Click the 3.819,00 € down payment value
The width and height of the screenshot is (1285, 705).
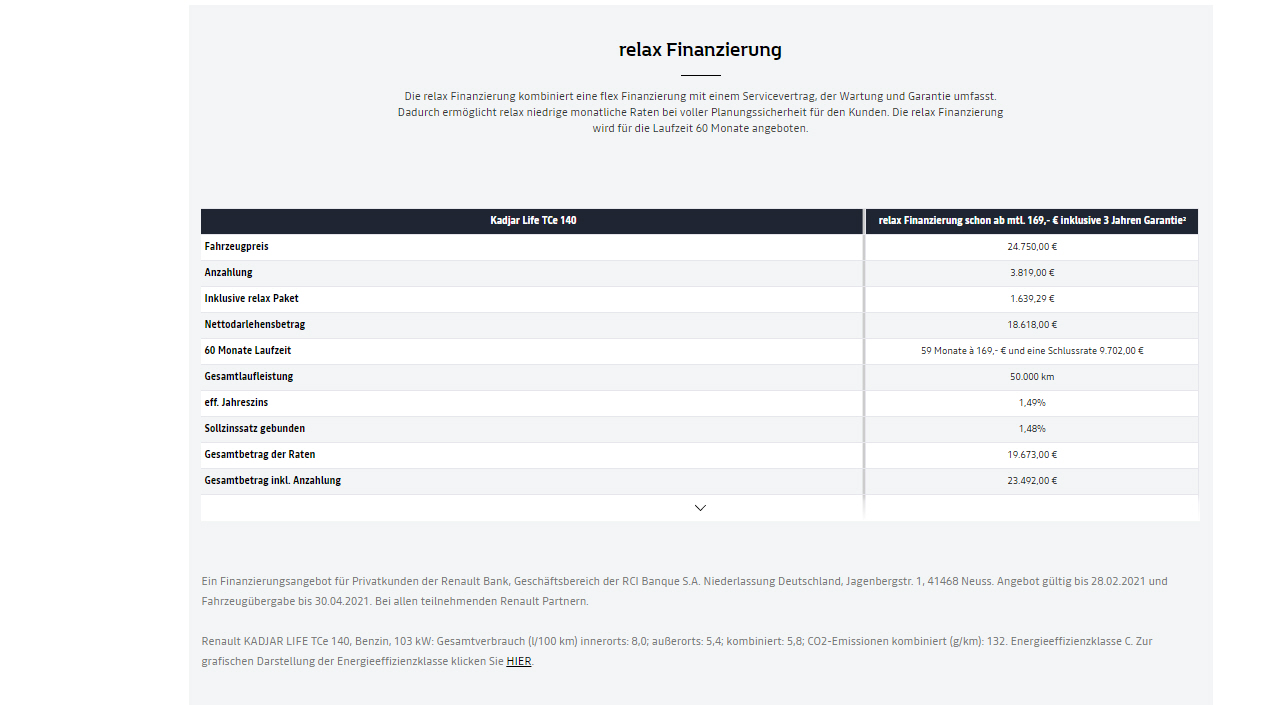(x=1032, y=273)
